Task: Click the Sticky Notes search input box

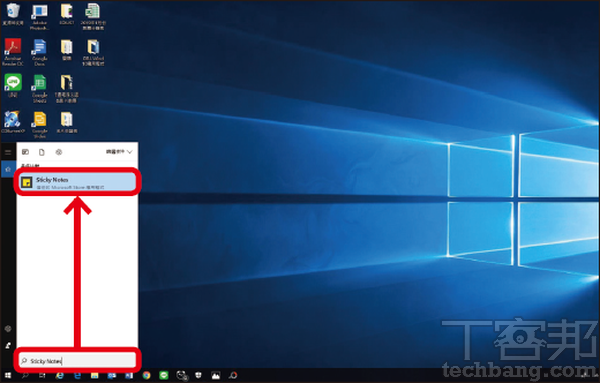Action: 78,360
